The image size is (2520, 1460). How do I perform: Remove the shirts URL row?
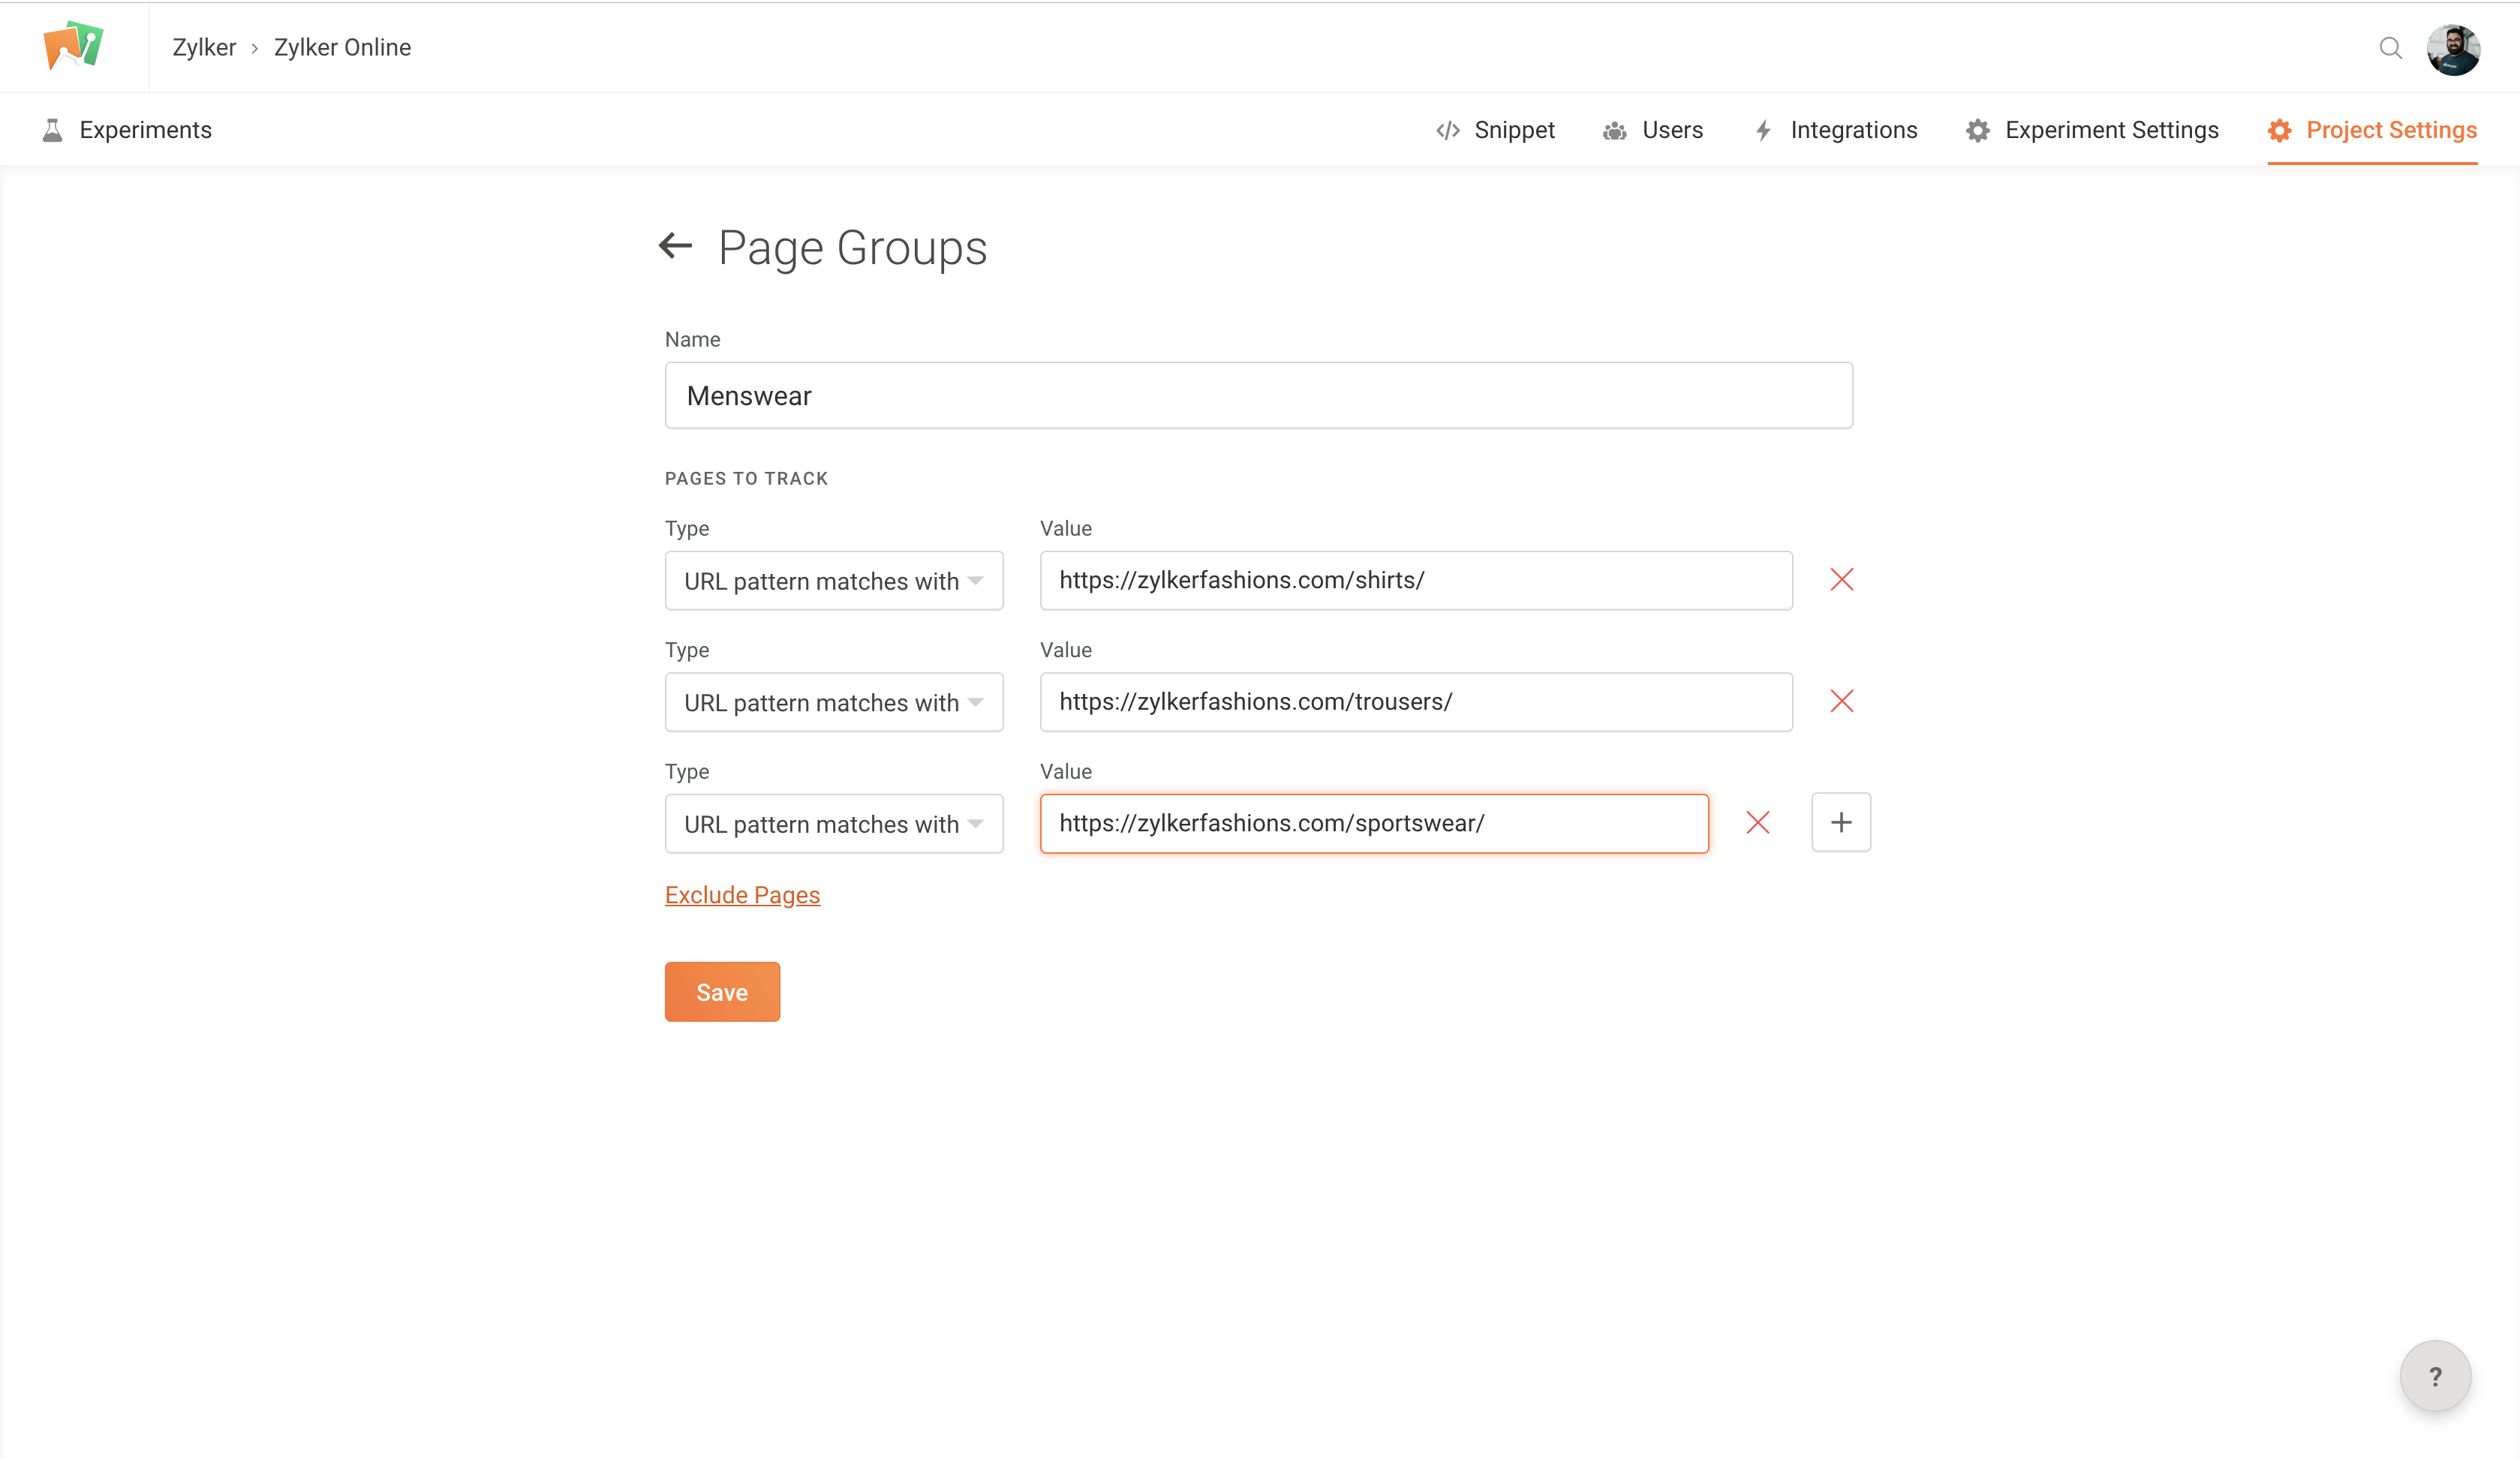(1841, 580)
